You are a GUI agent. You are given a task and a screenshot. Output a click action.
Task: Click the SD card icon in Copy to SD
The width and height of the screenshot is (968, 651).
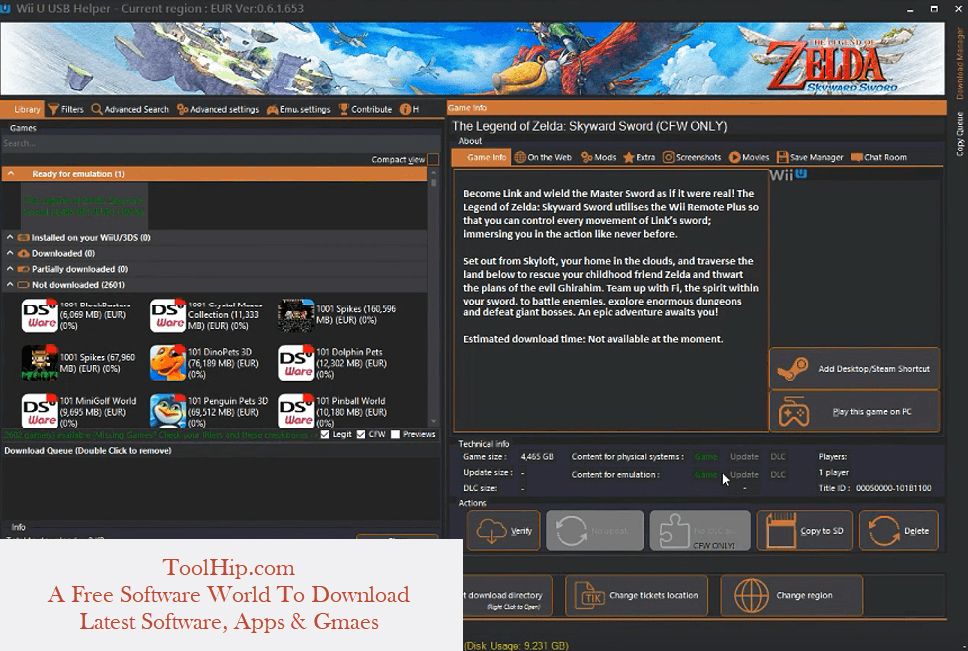781,531
